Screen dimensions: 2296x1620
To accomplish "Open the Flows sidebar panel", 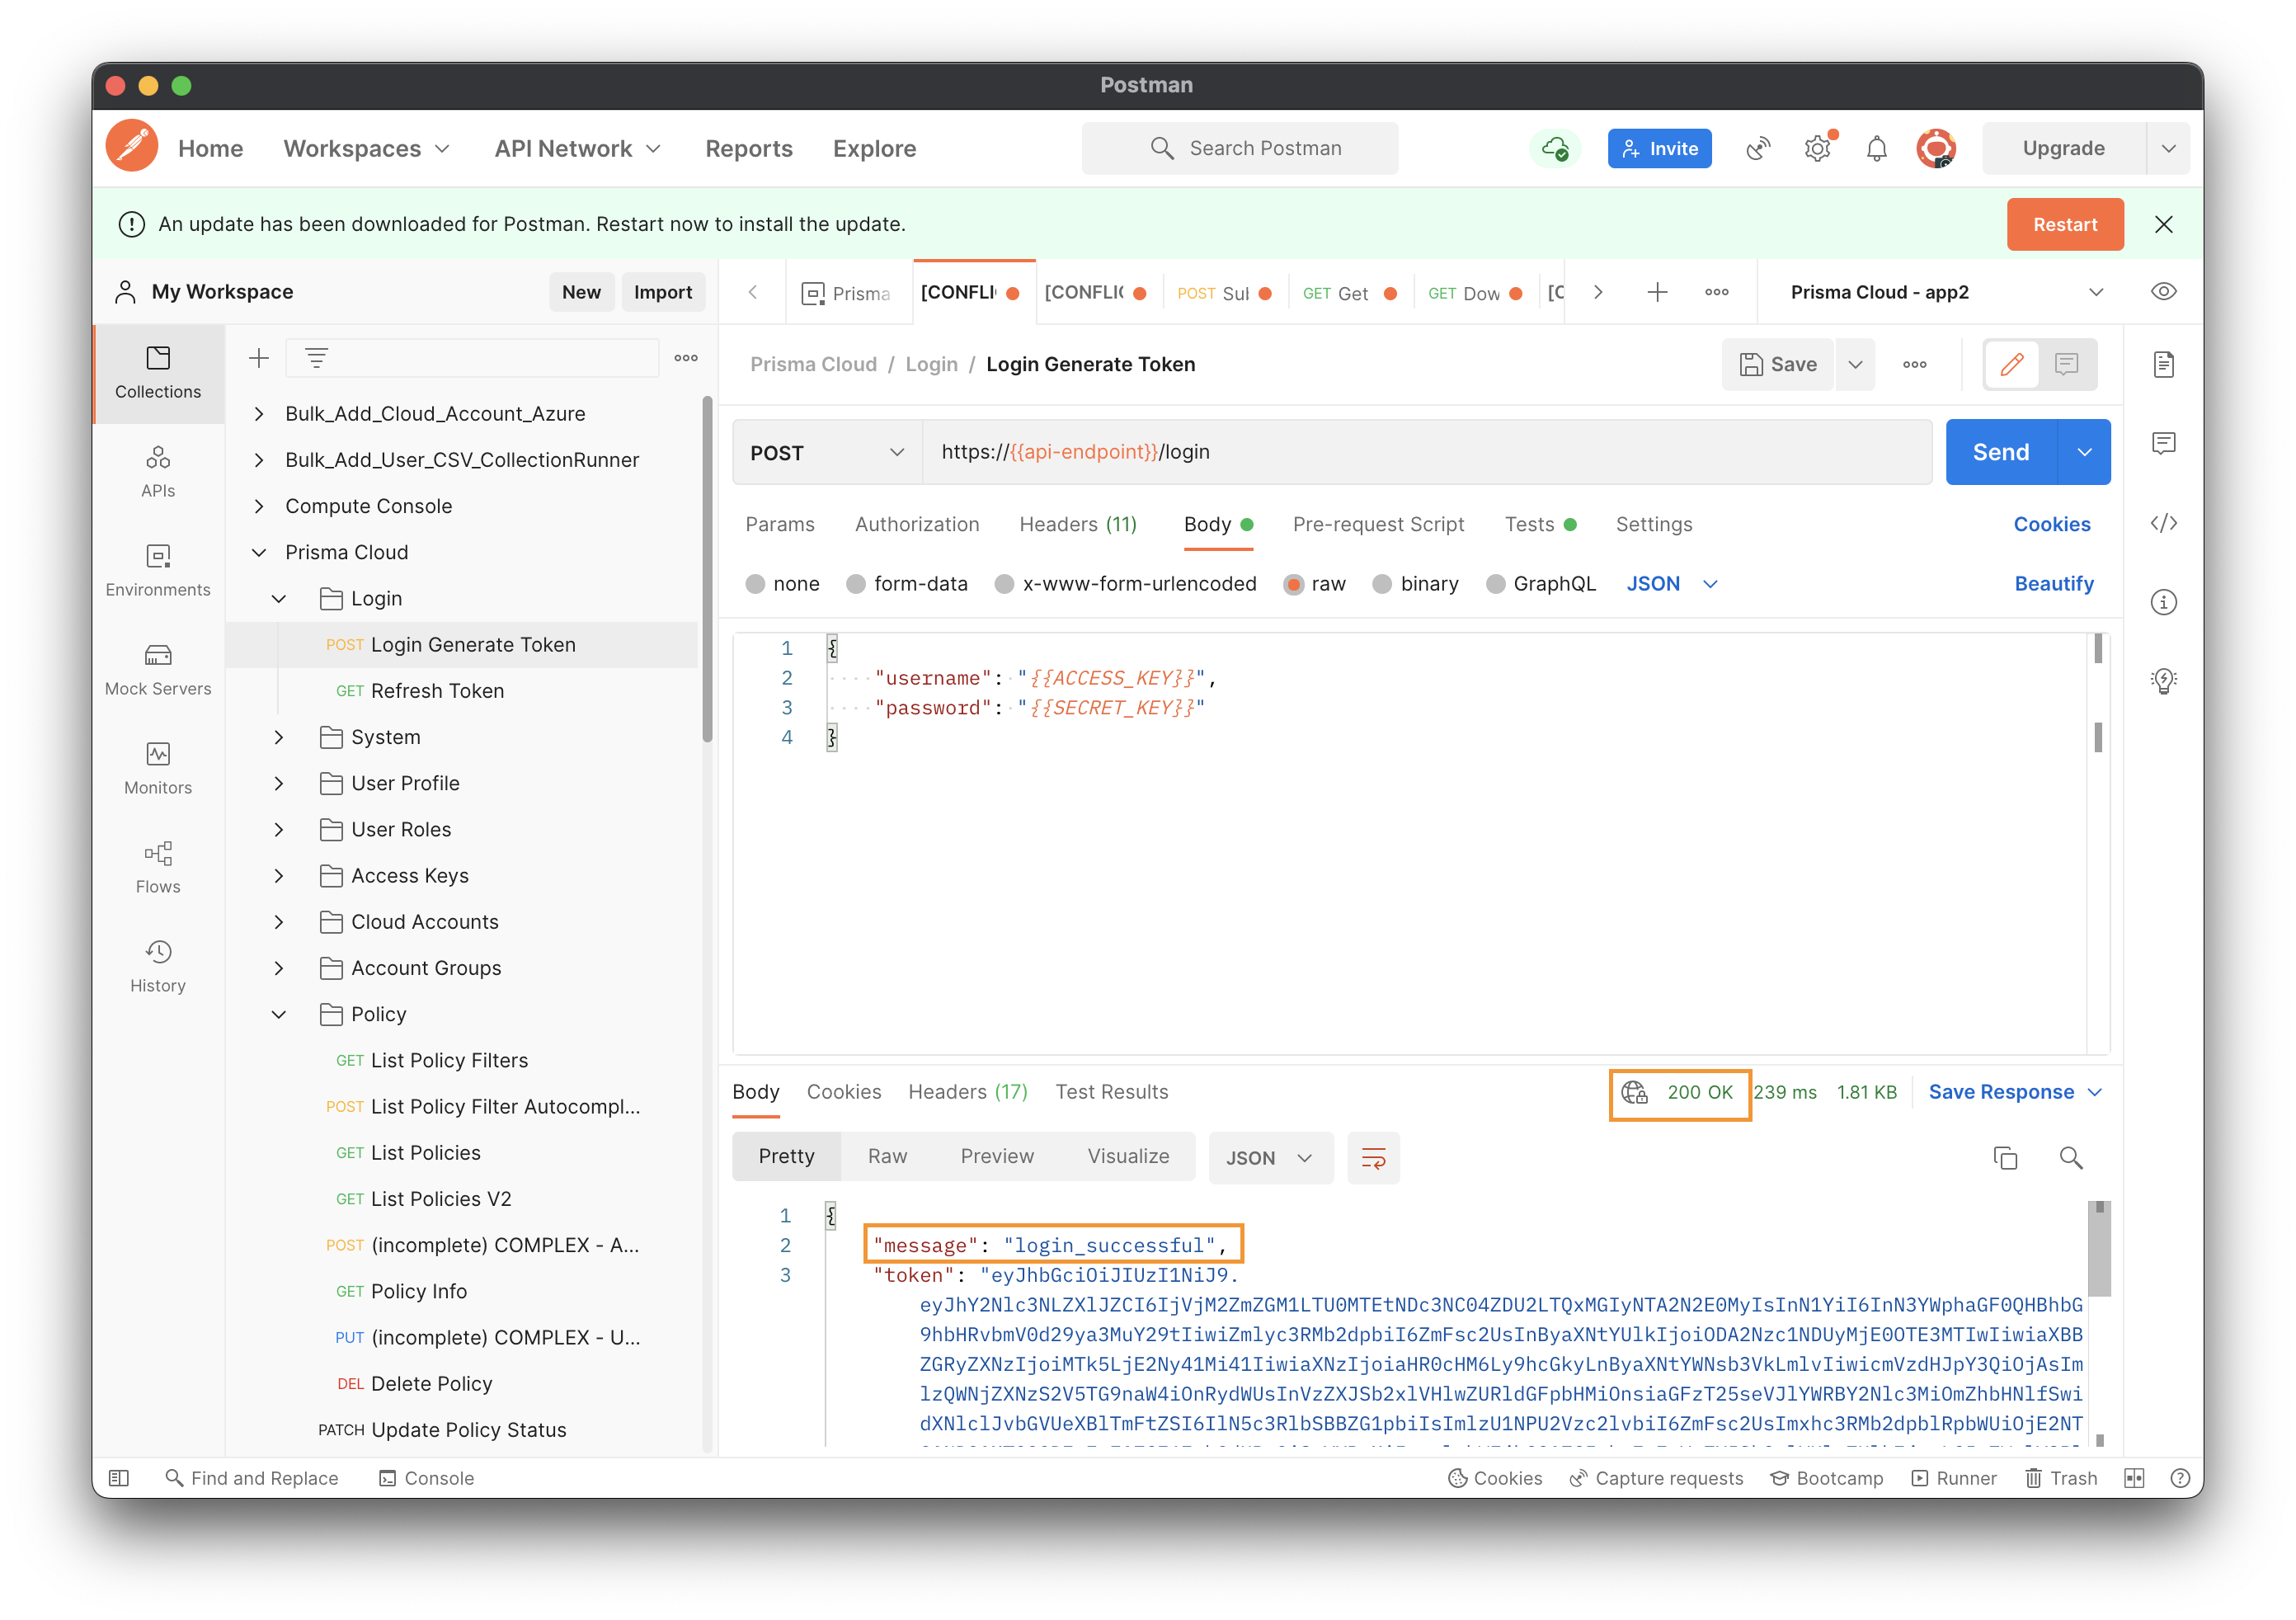I will click(158, 868).
